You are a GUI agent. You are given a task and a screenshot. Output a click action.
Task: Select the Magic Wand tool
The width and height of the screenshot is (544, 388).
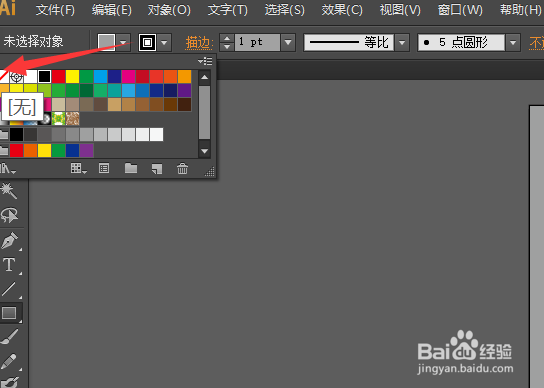pyautogui.click(x=8, y=191)
